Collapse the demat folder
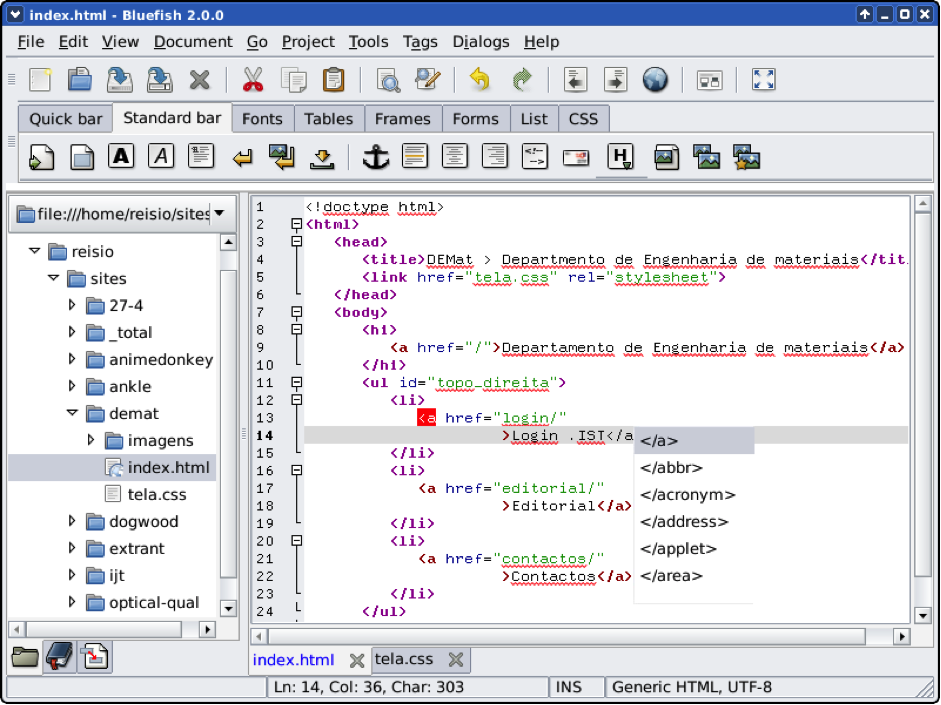941x705 pixels. (x=72, y=413)
